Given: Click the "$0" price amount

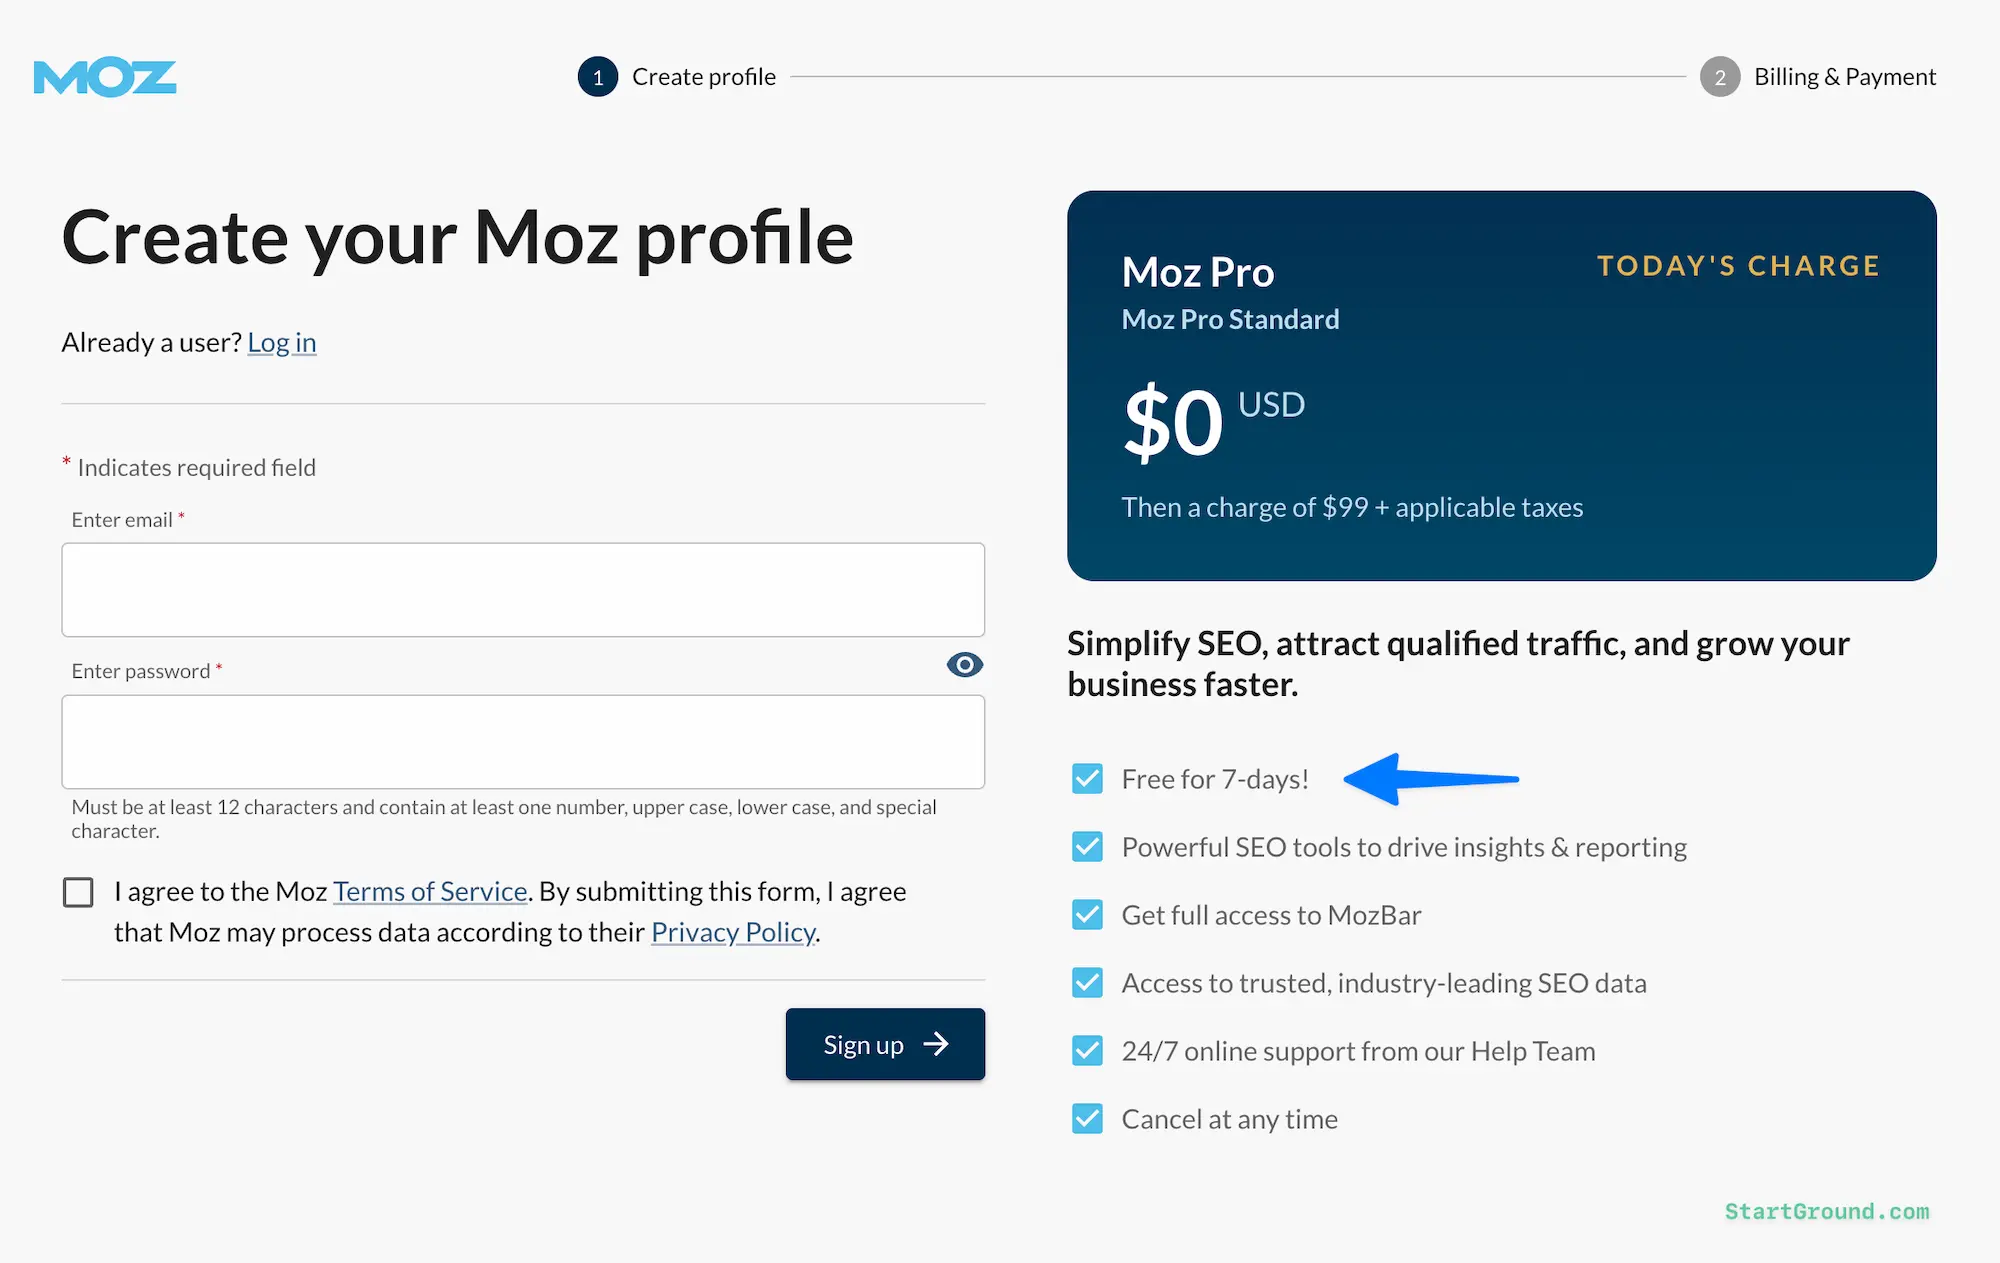Looking at the screenshot, I should click(1173, 423).
